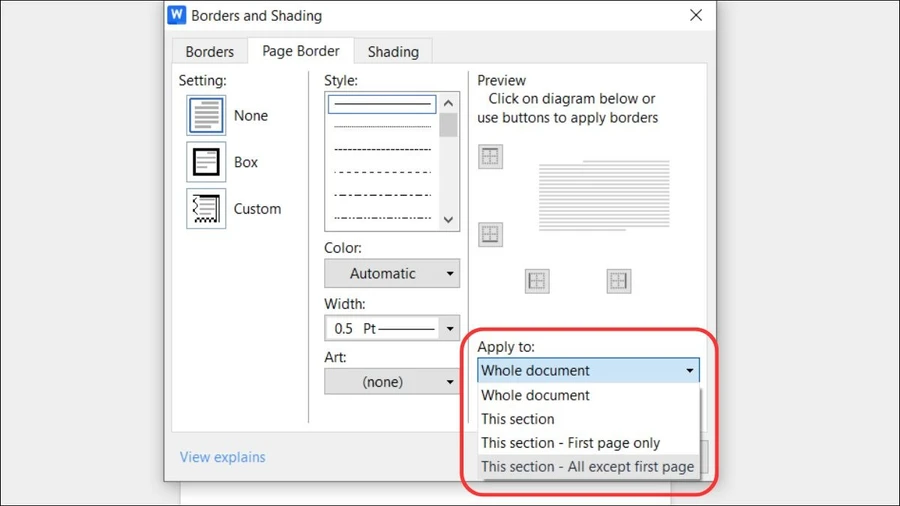
Task: Open the Page Border tab
Action: (301, 51)
